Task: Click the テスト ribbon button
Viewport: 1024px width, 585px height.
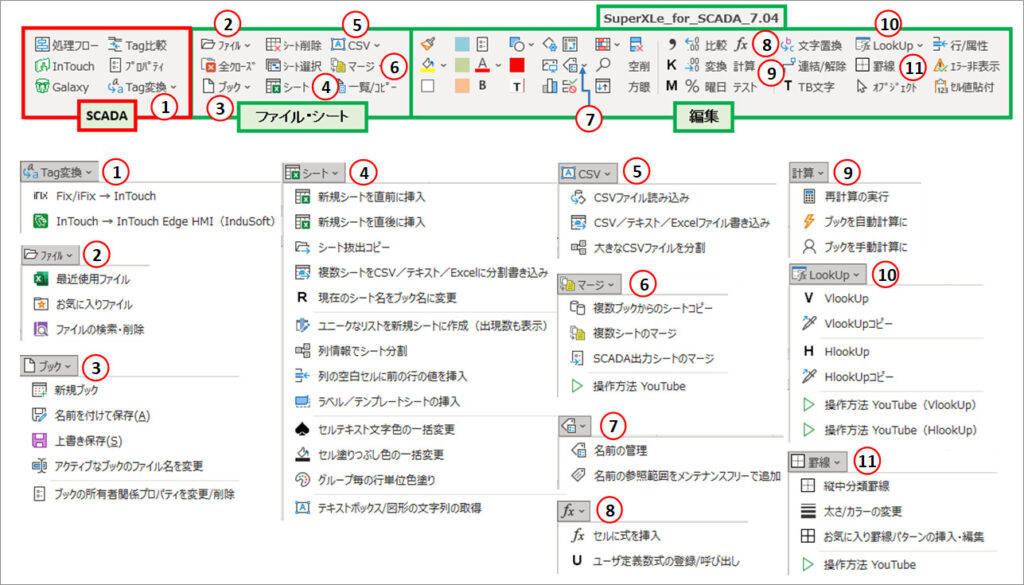Action: (x=745, y=86)
